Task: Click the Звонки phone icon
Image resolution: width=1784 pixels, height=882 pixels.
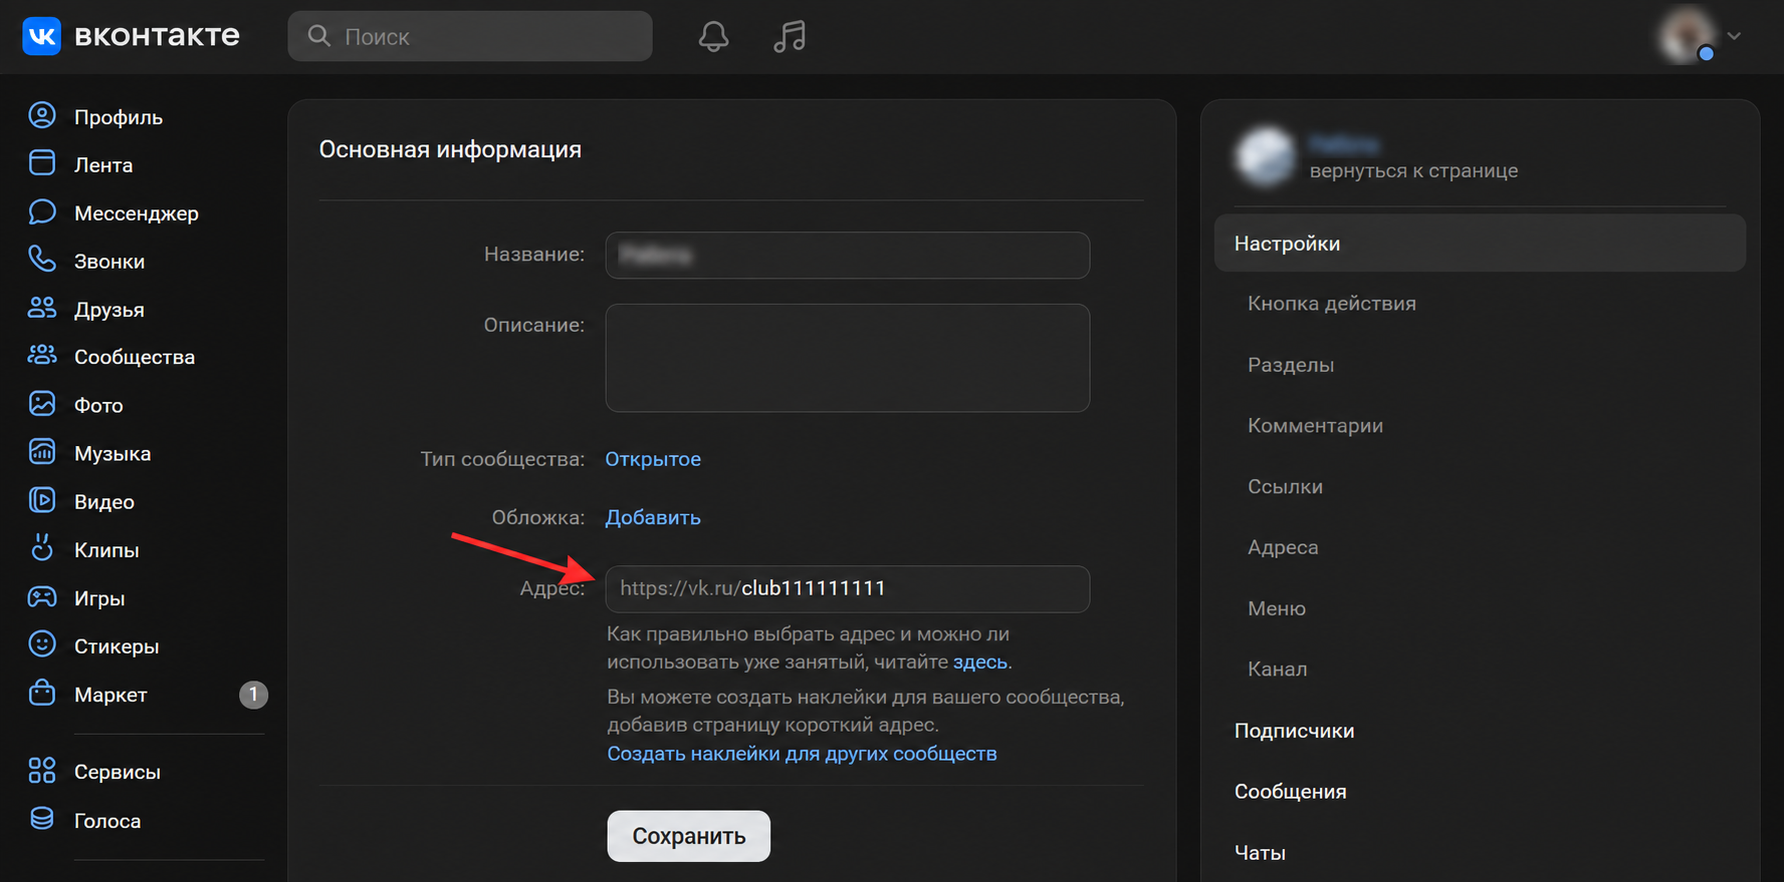Action: point(42,260)
